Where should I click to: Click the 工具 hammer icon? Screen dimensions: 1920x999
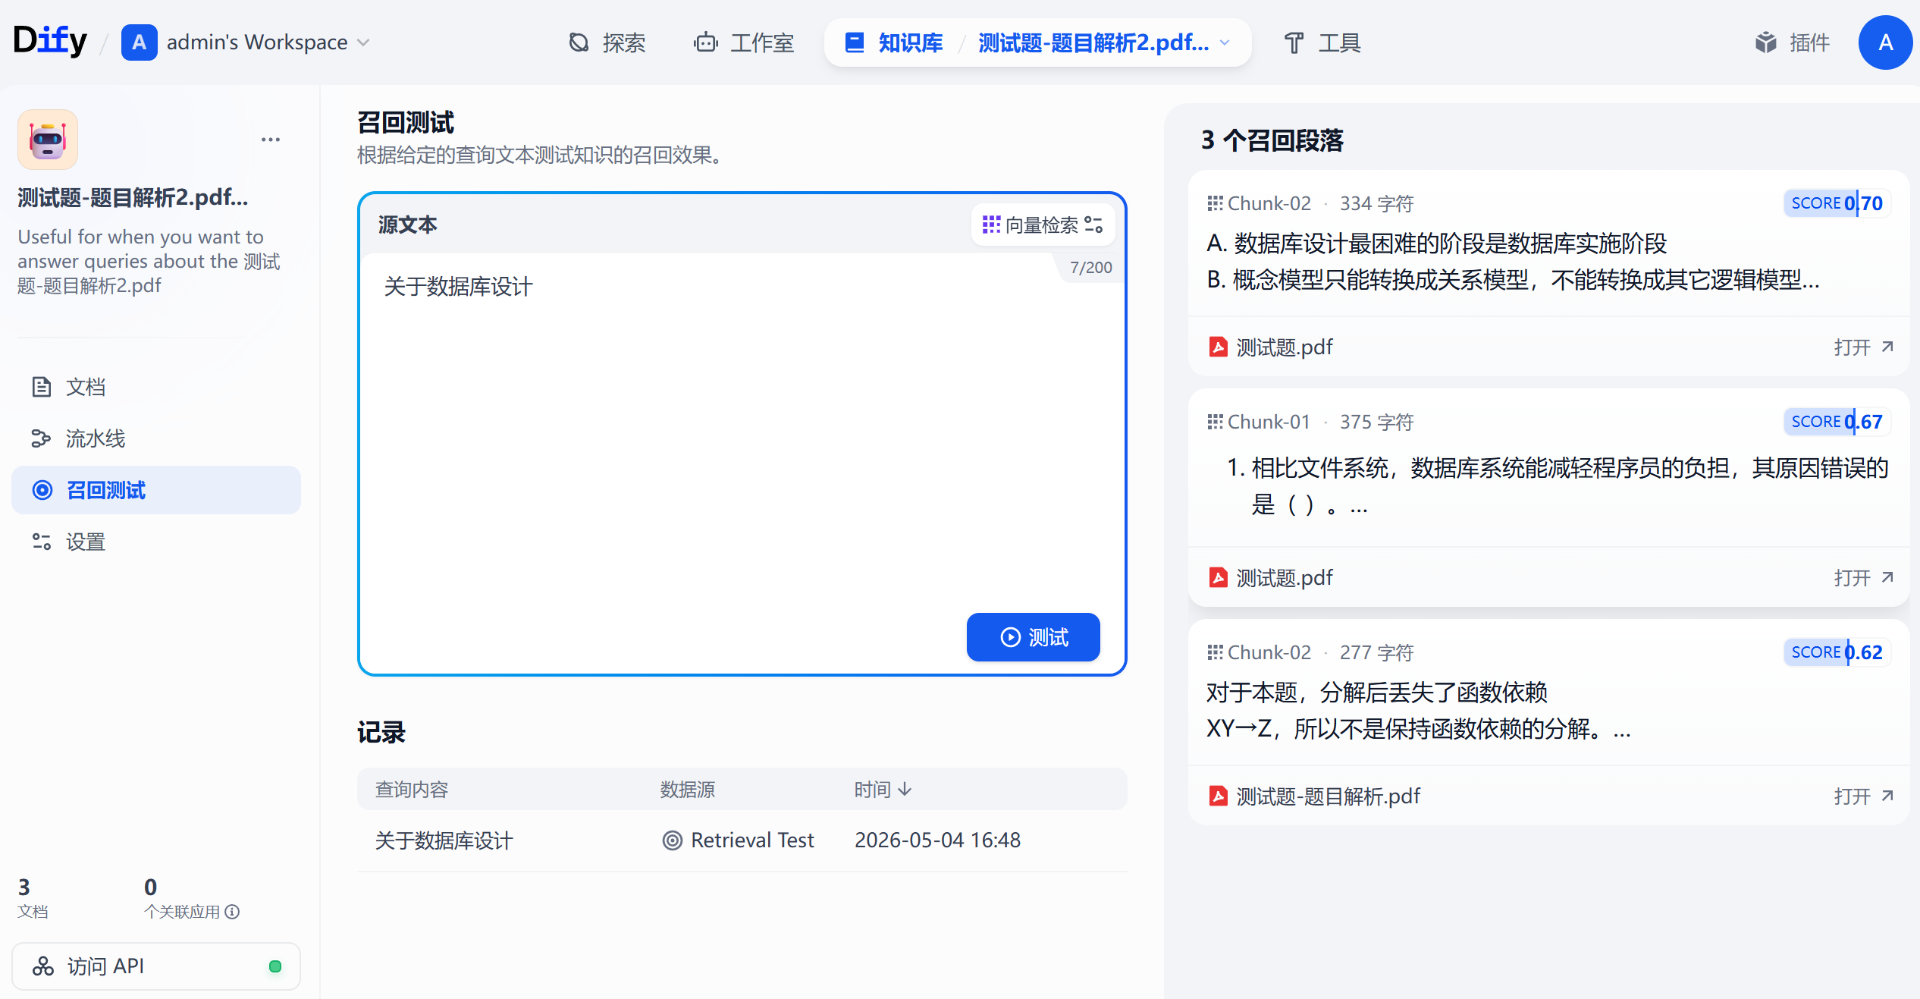1294,43
